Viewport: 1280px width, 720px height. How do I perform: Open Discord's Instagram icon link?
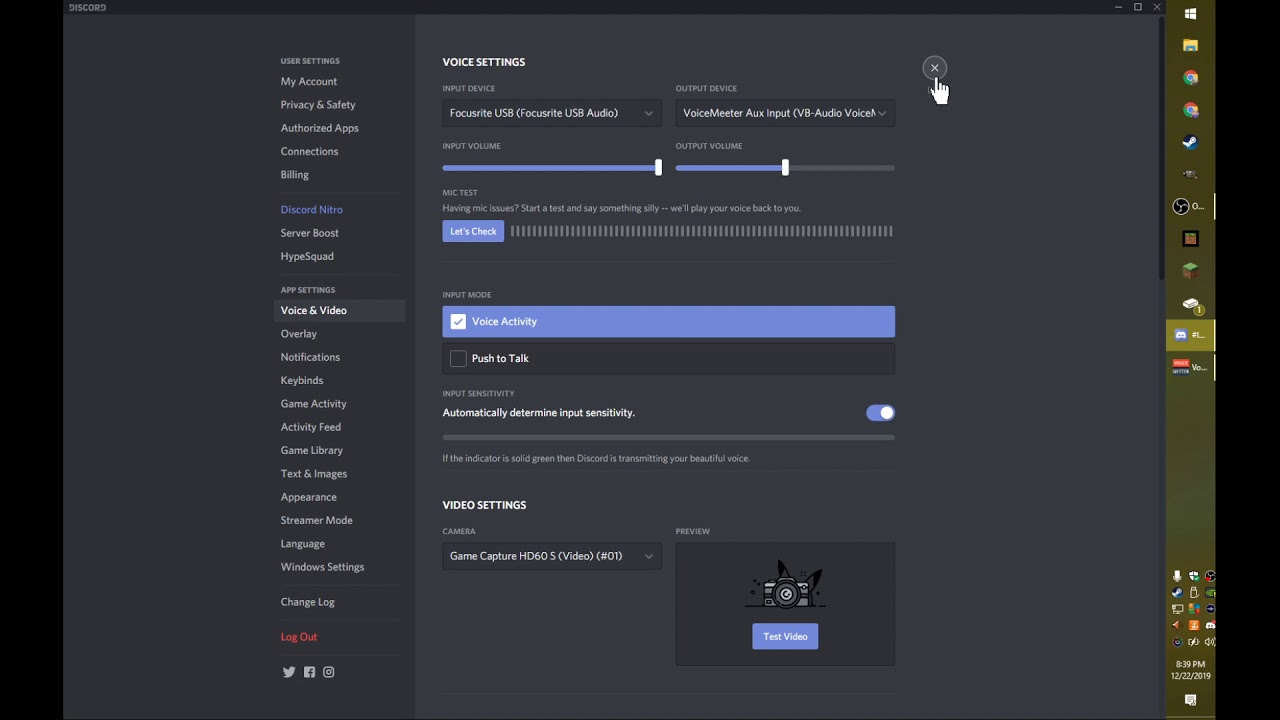point(328,672)
